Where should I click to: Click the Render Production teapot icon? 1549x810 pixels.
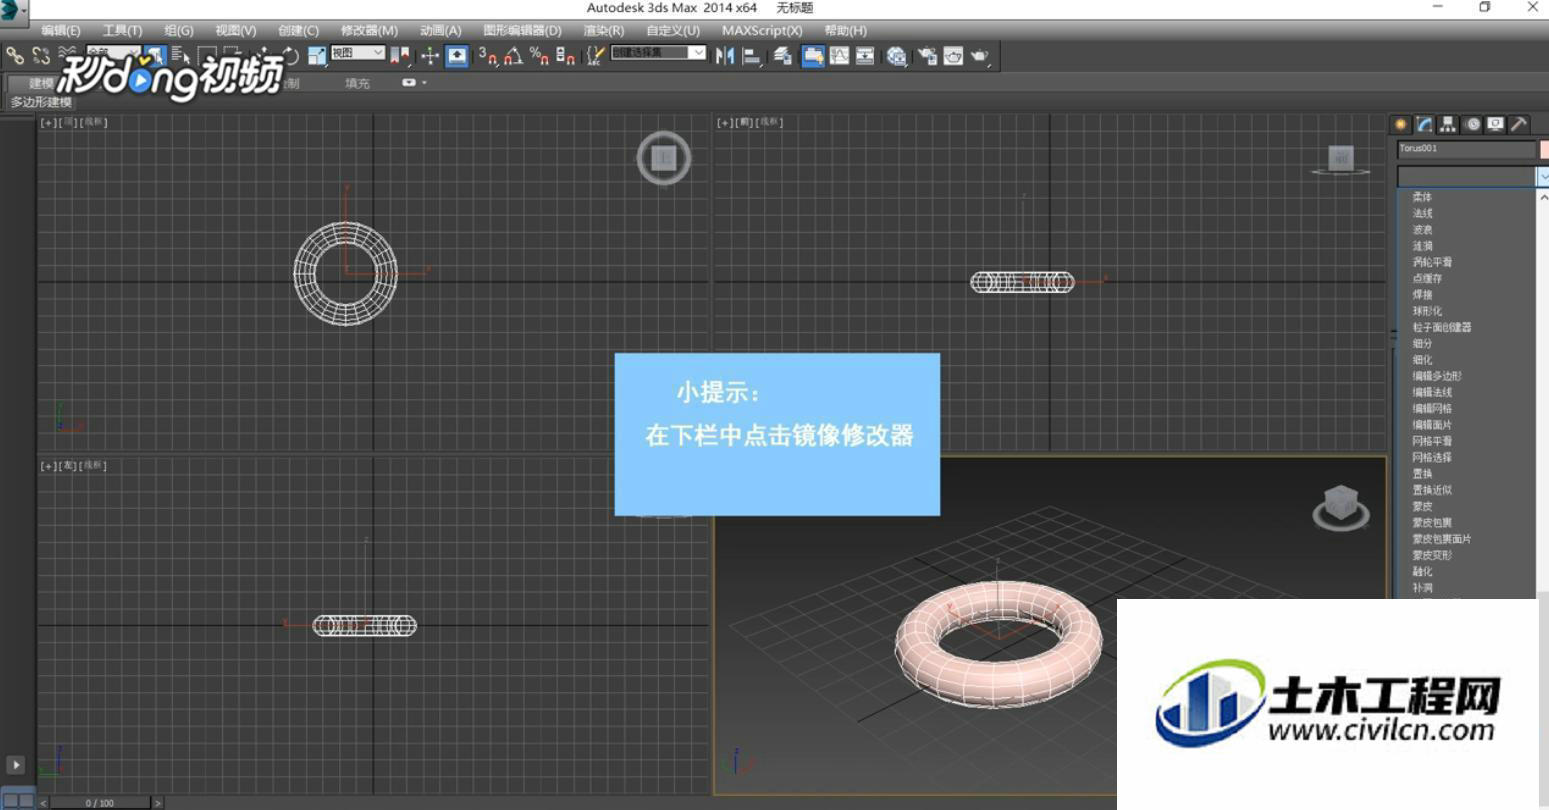980,56
